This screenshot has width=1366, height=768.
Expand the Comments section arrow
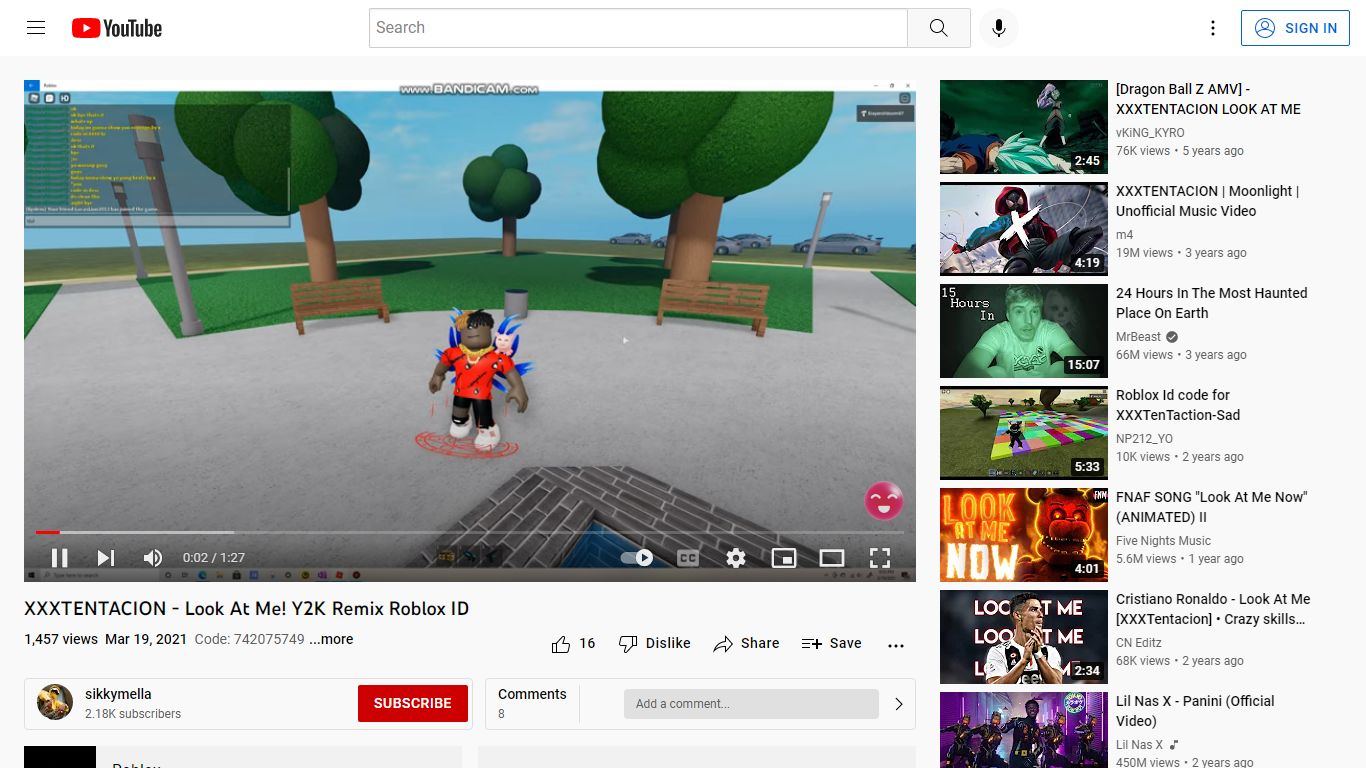(898, 704)
